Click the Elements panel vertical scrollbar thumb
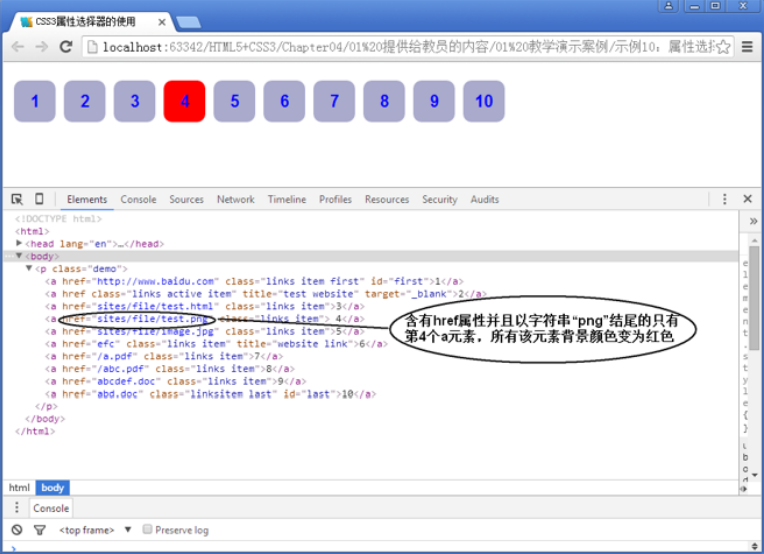Image resolution: width=764 pixels, height=554 pixels. click(754, 297)
